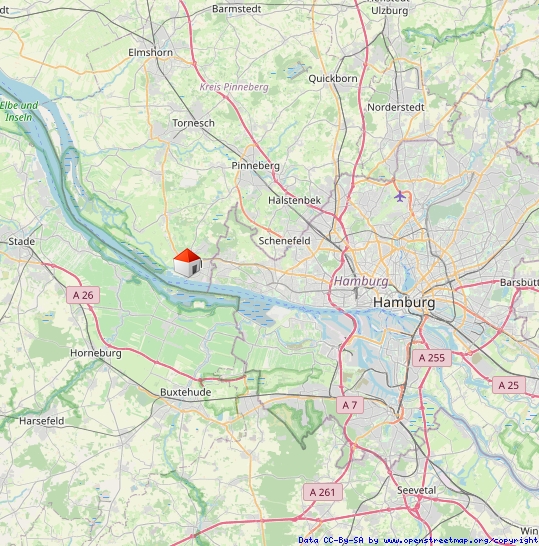Select the Elmshorn town label
This screenshot has width=539, height=546.
[x=150, y=53]
